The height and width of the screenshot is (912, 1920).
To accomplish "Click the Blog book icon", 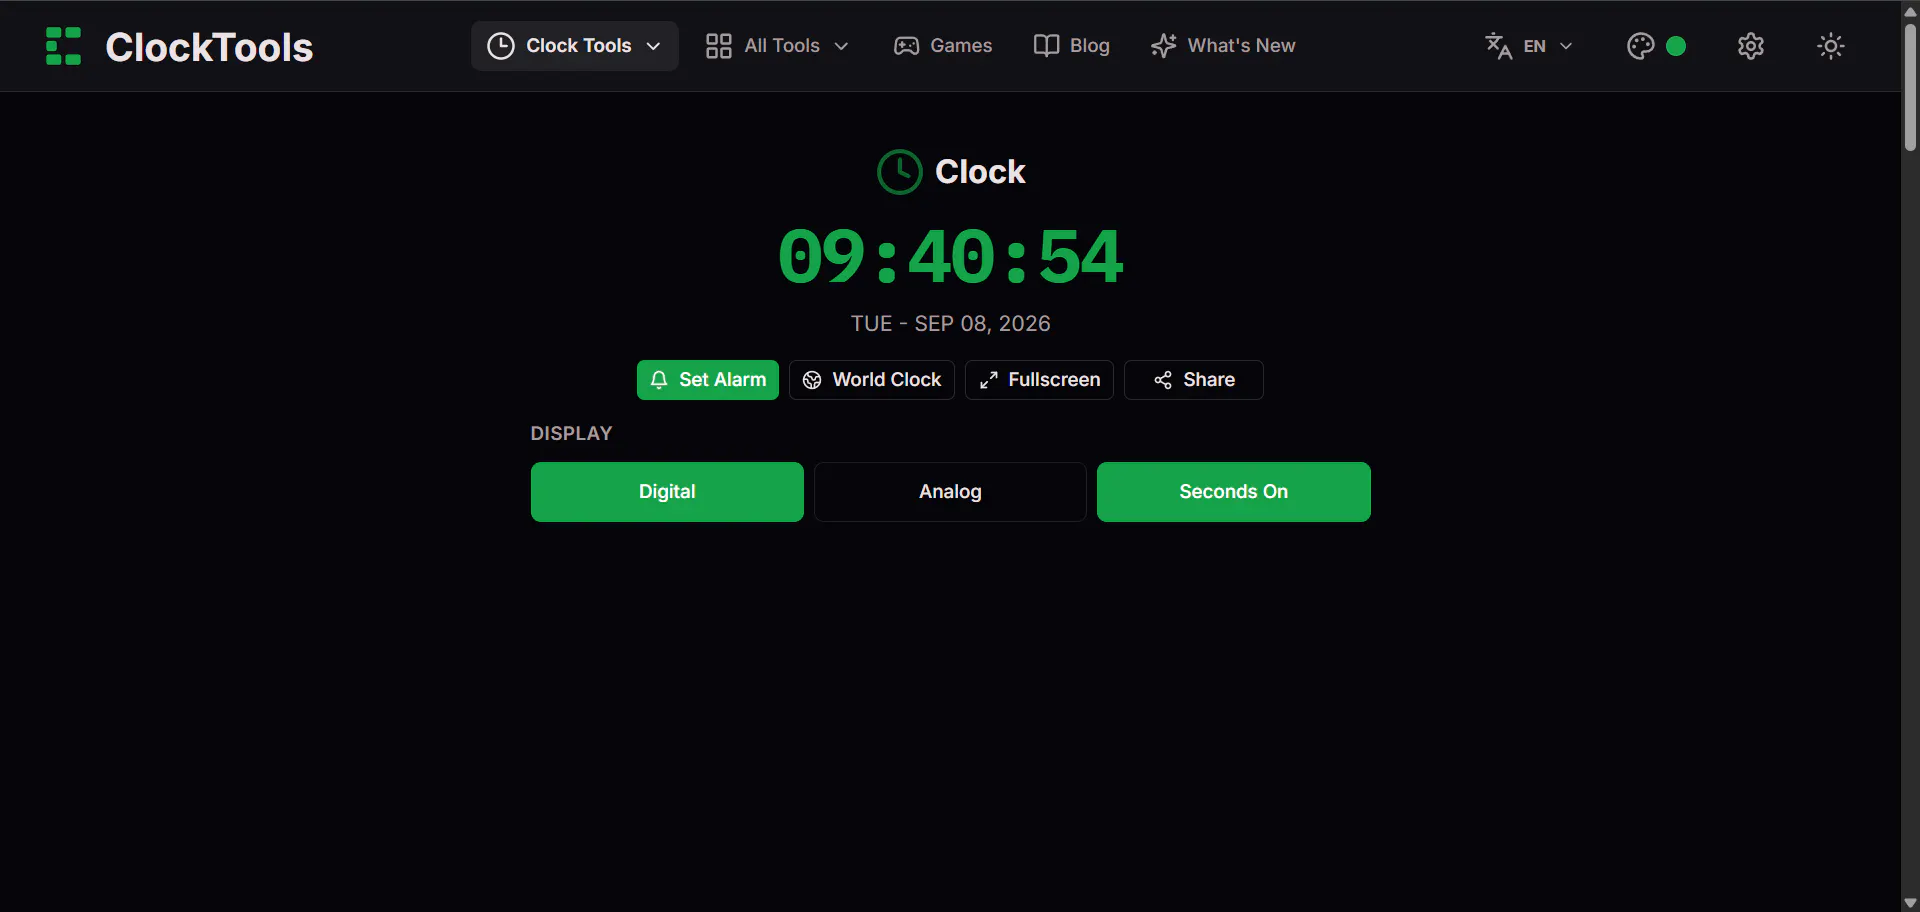I will 1046,46.
